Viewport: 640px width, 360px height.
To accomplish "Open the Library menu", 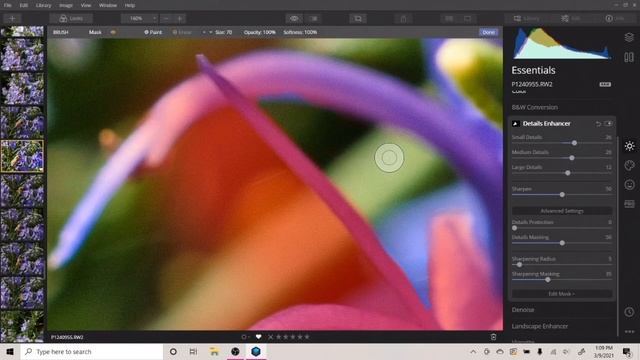I will click(43, 5).
